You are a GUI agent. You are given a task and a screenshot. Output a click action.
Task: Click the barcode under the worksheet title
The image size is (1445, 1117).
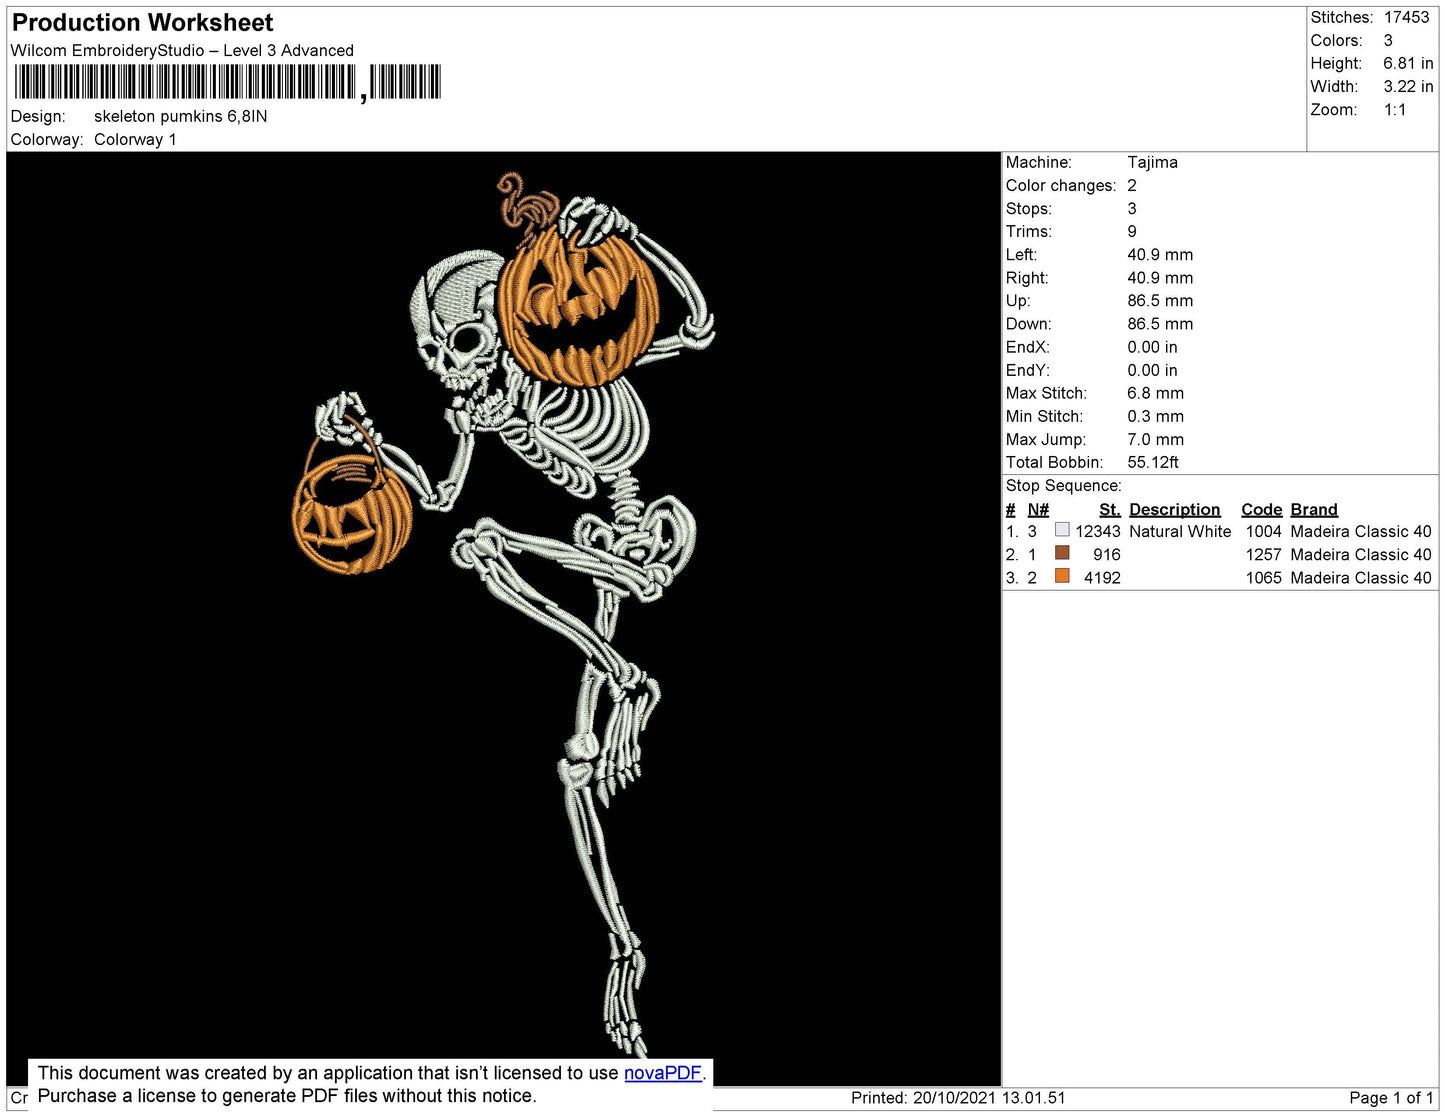(x=227, y=82)
